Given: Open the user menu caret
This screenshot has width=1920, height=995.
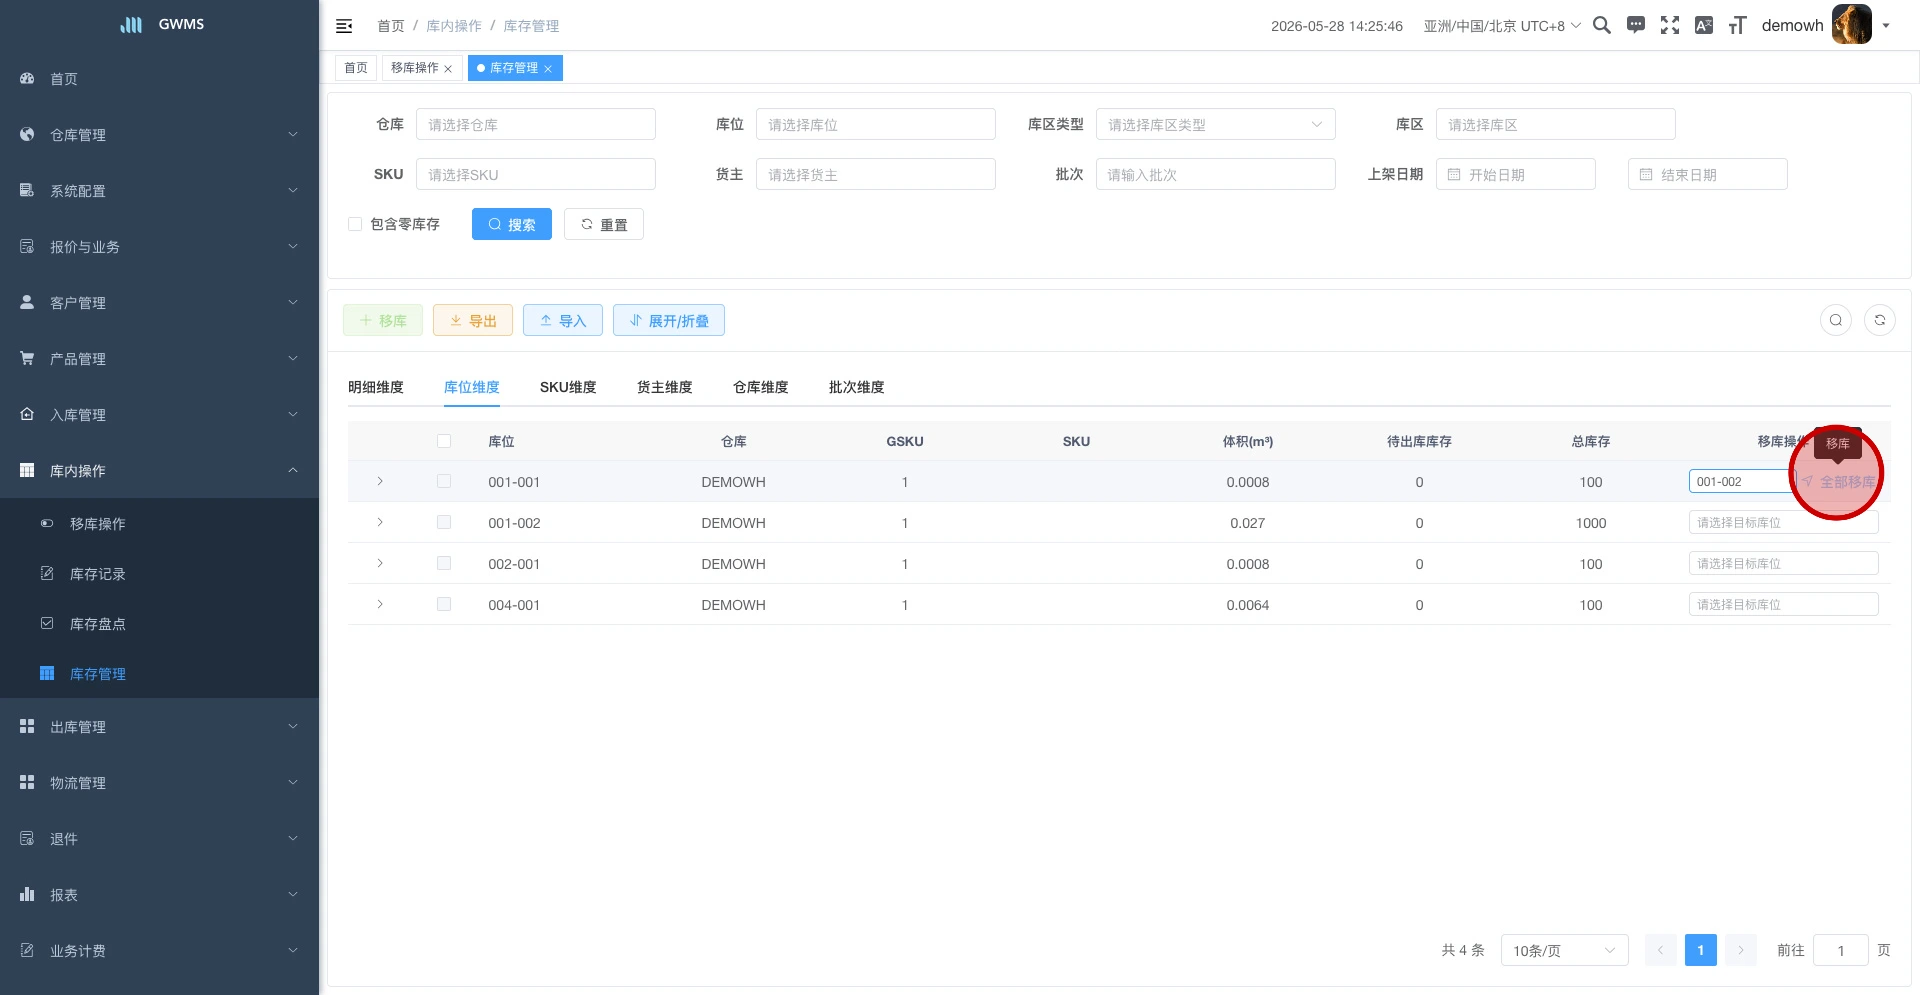Looking at the screenshot, I should 1886,26.
